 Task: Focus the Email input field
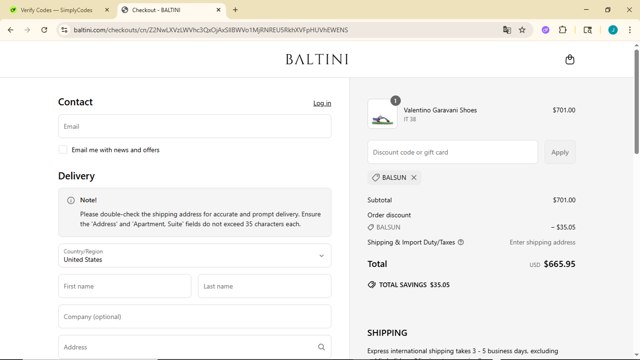(195, 126)
